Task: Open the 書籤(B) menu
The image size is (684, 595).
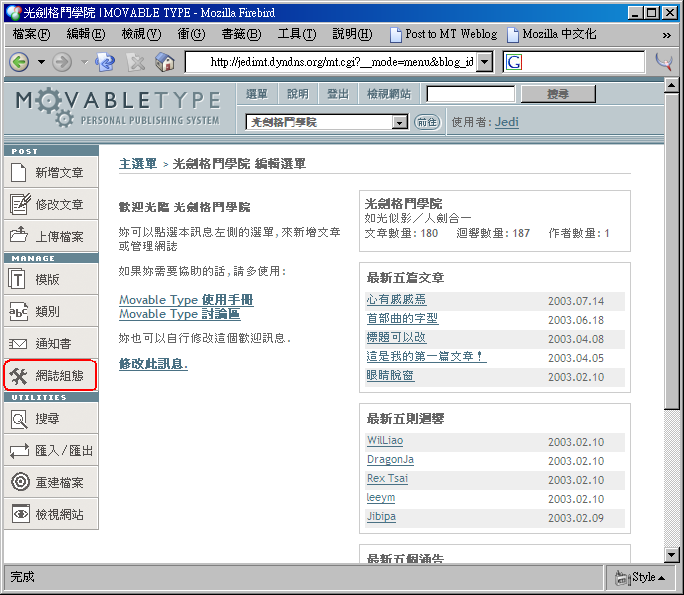Action: click(x=241, y=34)
